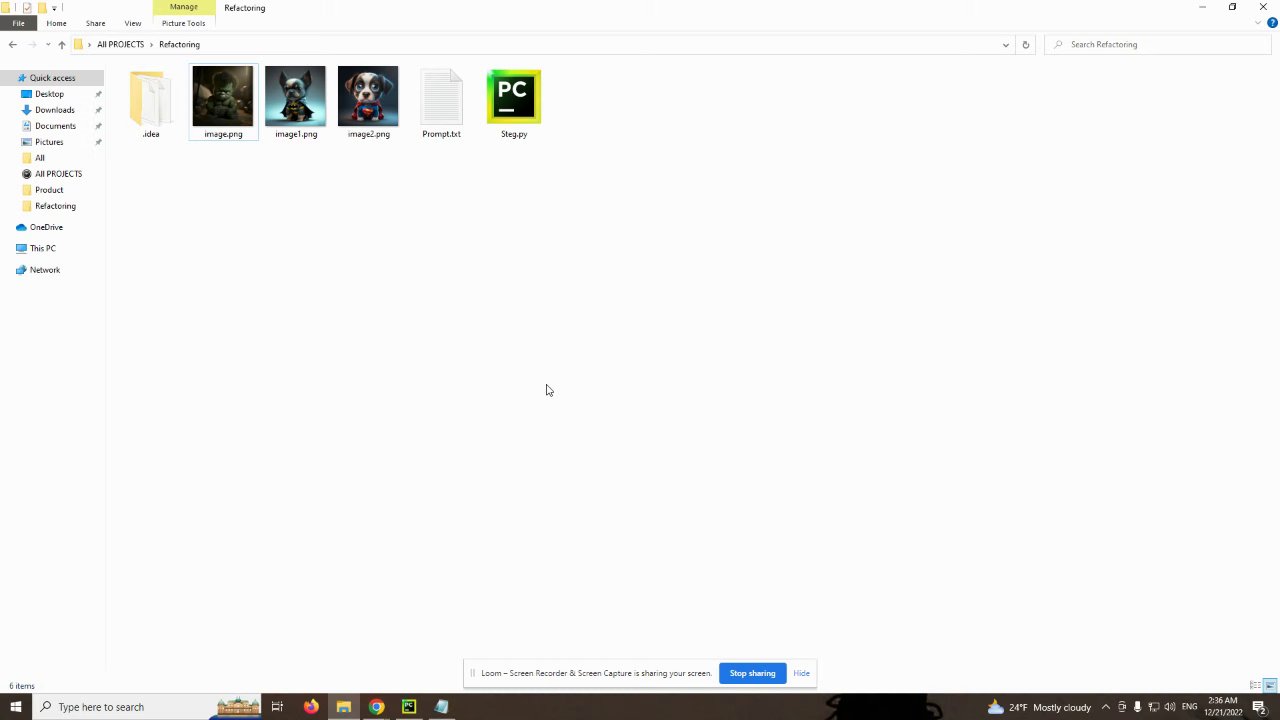Click All PROJECTS in the address bar
Viewport: 1280px width, 720px height.
(x=120, y=44)
